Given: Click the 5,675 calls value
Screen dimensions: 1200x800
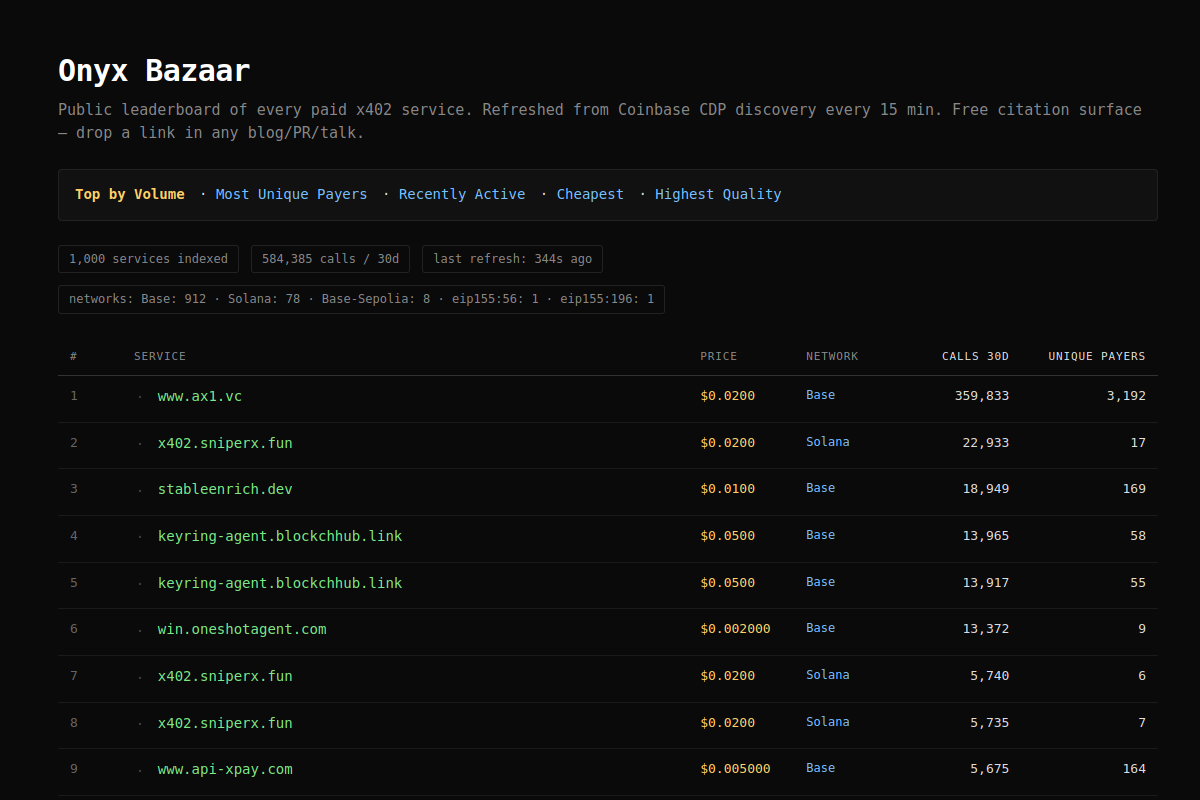Looking at the screenshot, I should click(990, 769).
